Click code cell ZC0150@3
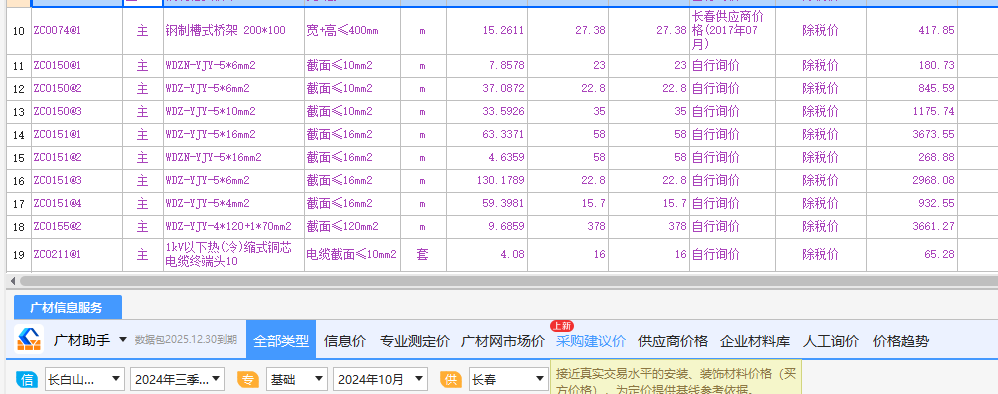The image size is (998, 394). (x=77, y=112)
